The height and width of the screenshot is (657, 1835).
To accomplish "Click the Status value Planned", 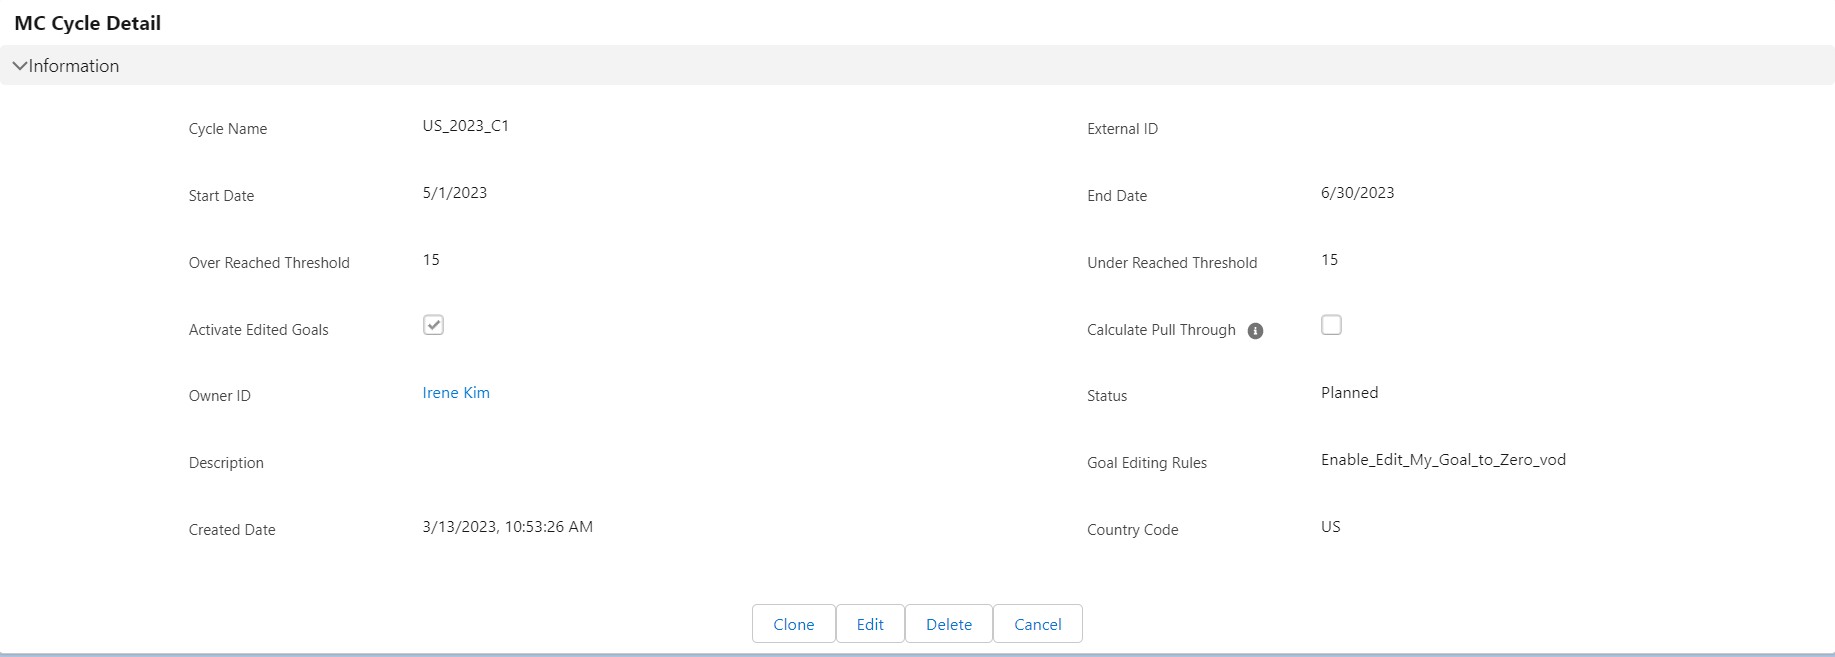I will (x=1349, y=393).
